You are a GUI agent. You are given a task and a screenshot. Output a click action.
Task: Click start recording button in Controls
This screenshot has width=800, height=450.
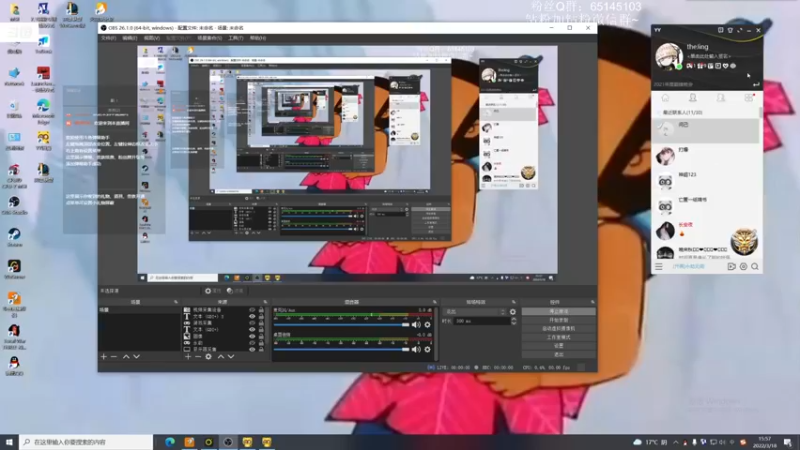click(x=559, y=320)
